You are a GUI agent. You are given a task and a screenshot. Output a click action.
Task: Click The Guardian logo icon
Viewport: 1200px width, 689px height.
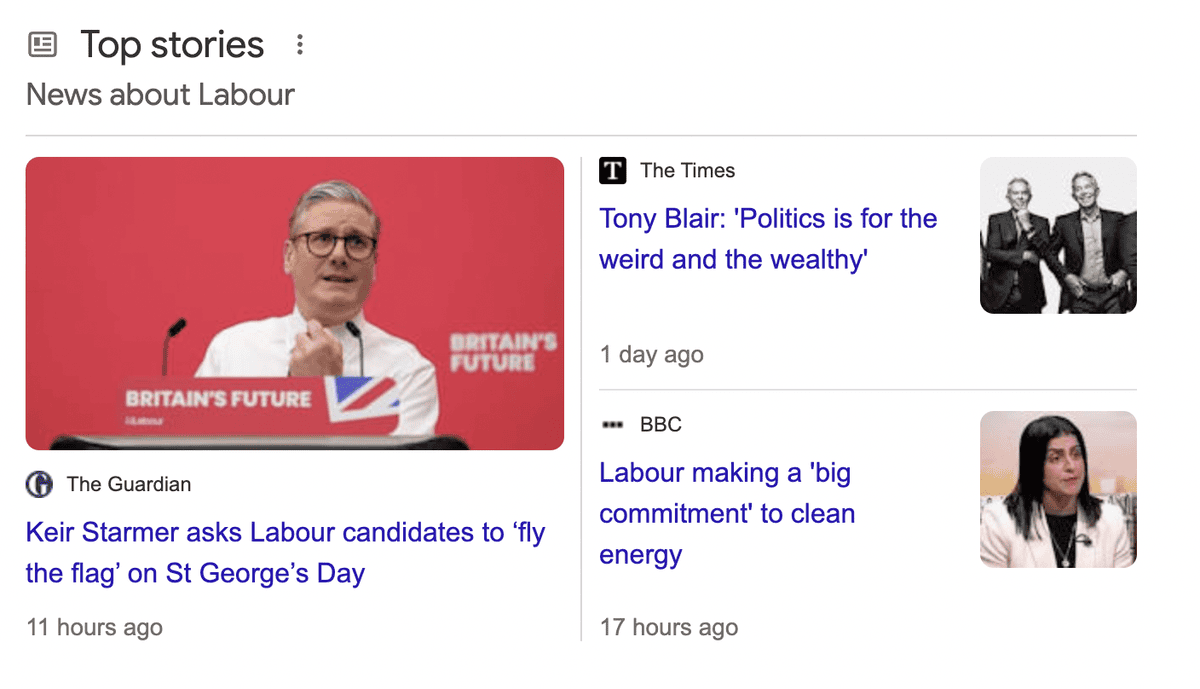pos(39,485)
